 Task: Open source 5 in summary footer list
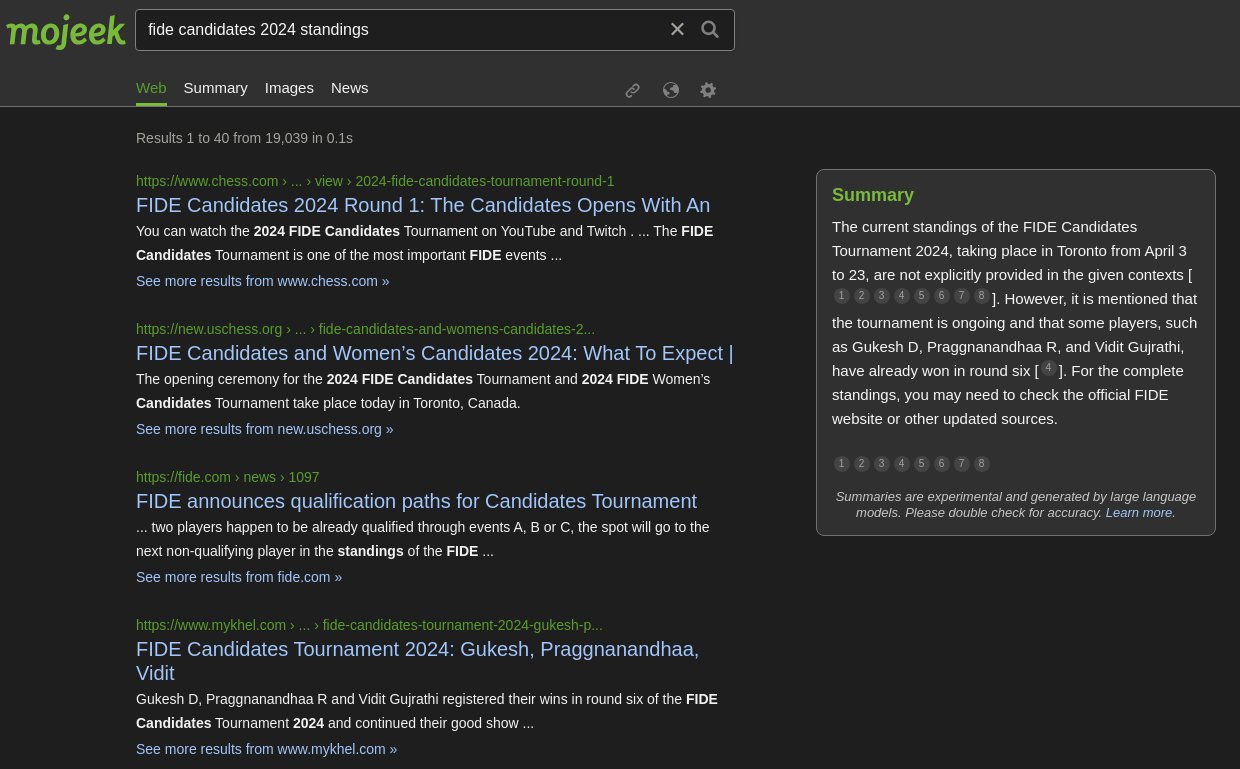pyautogui.click(x=922, y=464)
